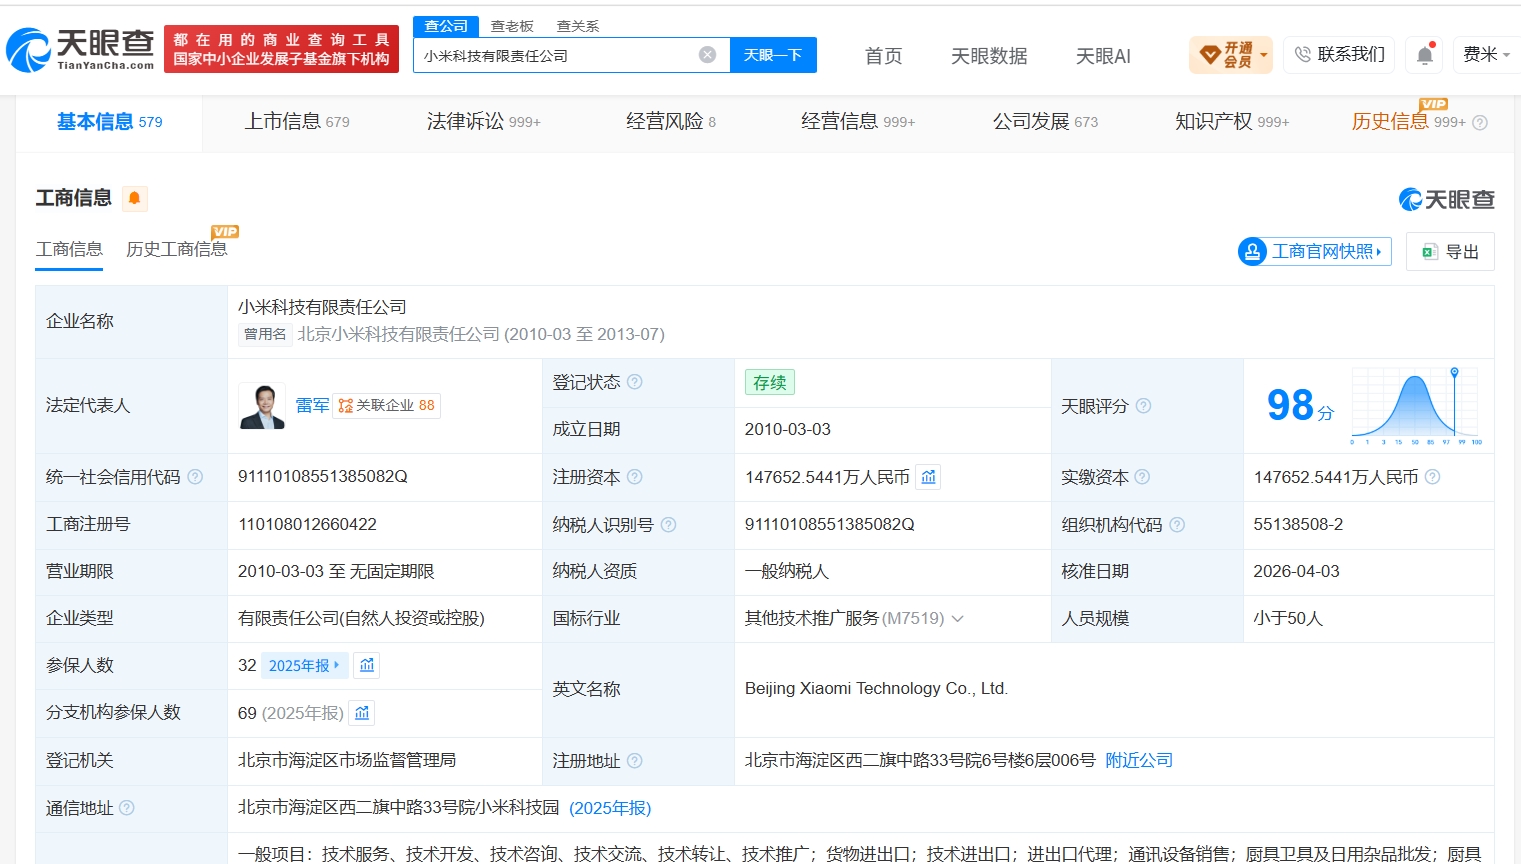The image size is (1521, 864).
Task: Click credit code 91110108551385082Q under 统一社会信用代码
Action: coord(323,477)
